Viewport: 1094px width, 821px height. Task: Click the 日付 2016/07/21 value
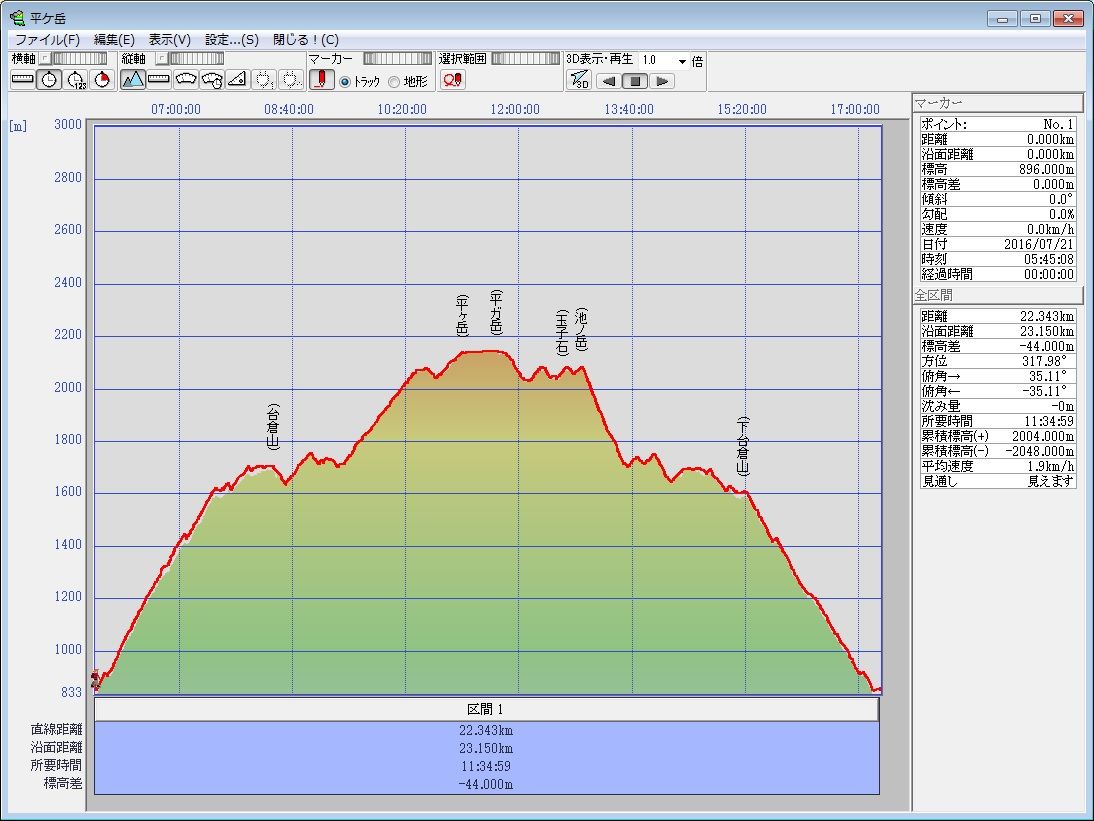click(x=1039, y=244)
